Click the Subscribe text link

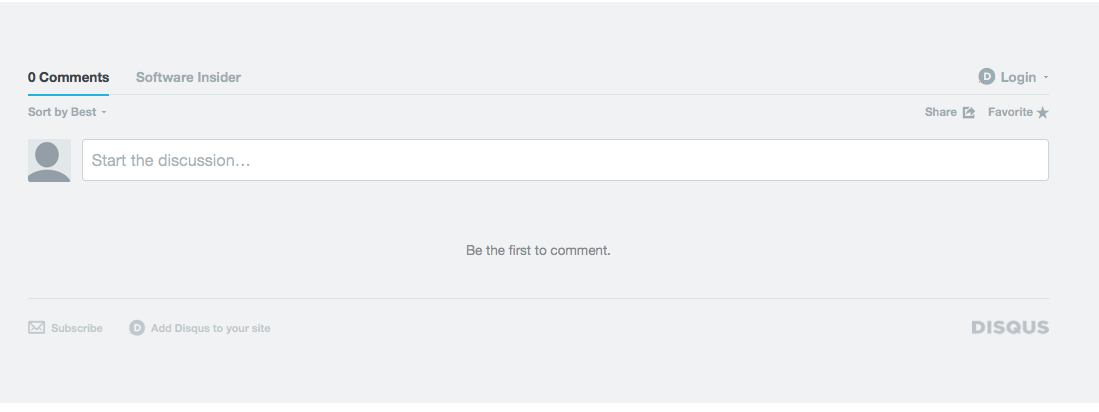(x=76, y=328)
